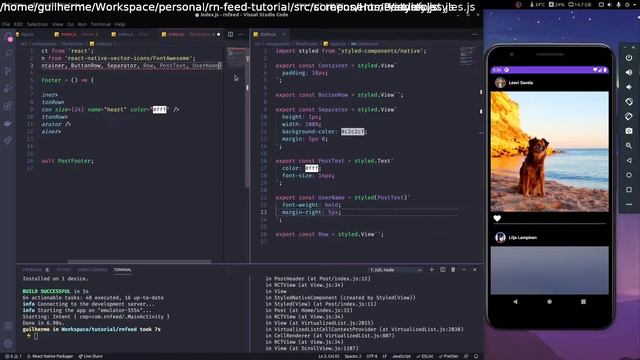Click ESLint status bar item
This screenshot has width=640, height=360.
tap(425, 356)
